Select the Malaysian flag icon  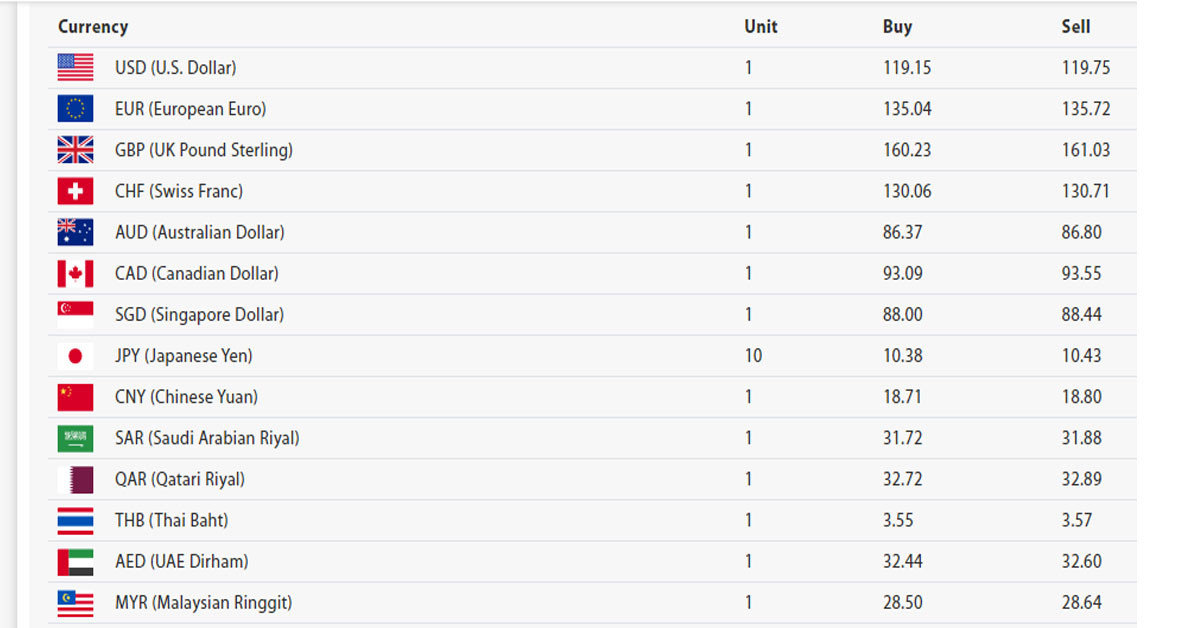(x=75, y=603)
